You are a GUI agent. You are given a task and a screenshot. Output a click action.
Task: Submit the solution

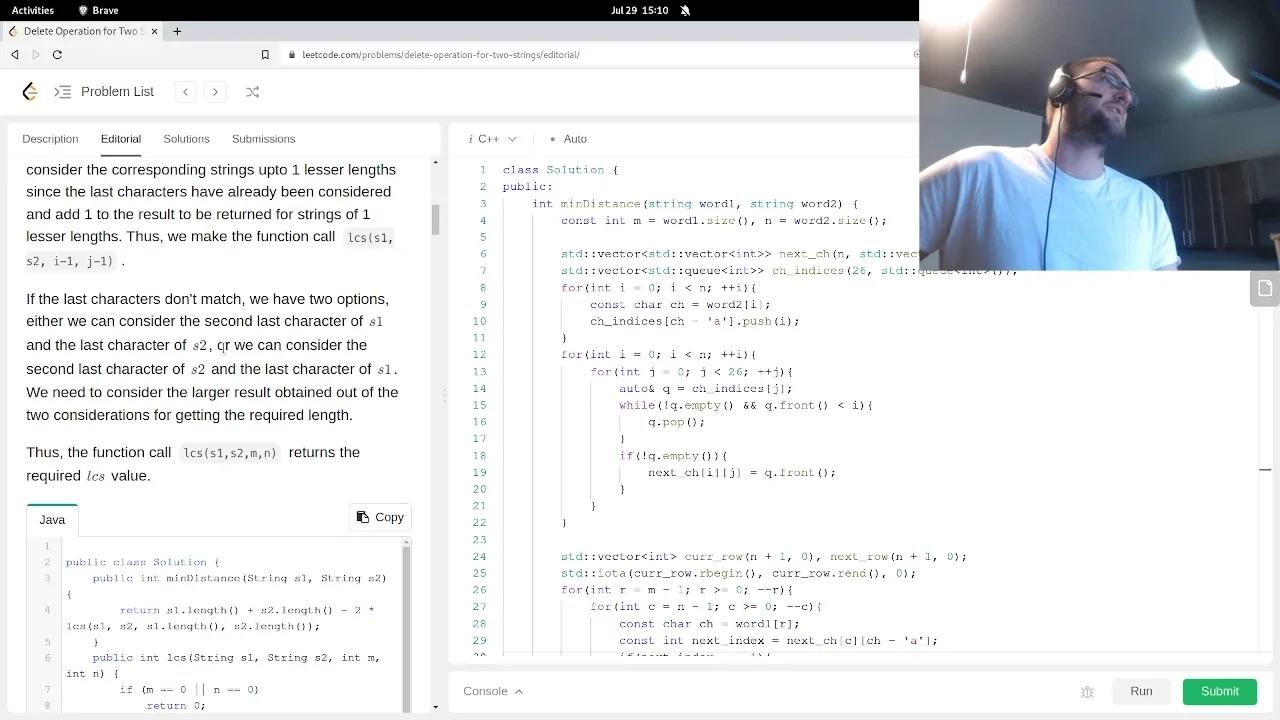click(x=1219, y=692)
